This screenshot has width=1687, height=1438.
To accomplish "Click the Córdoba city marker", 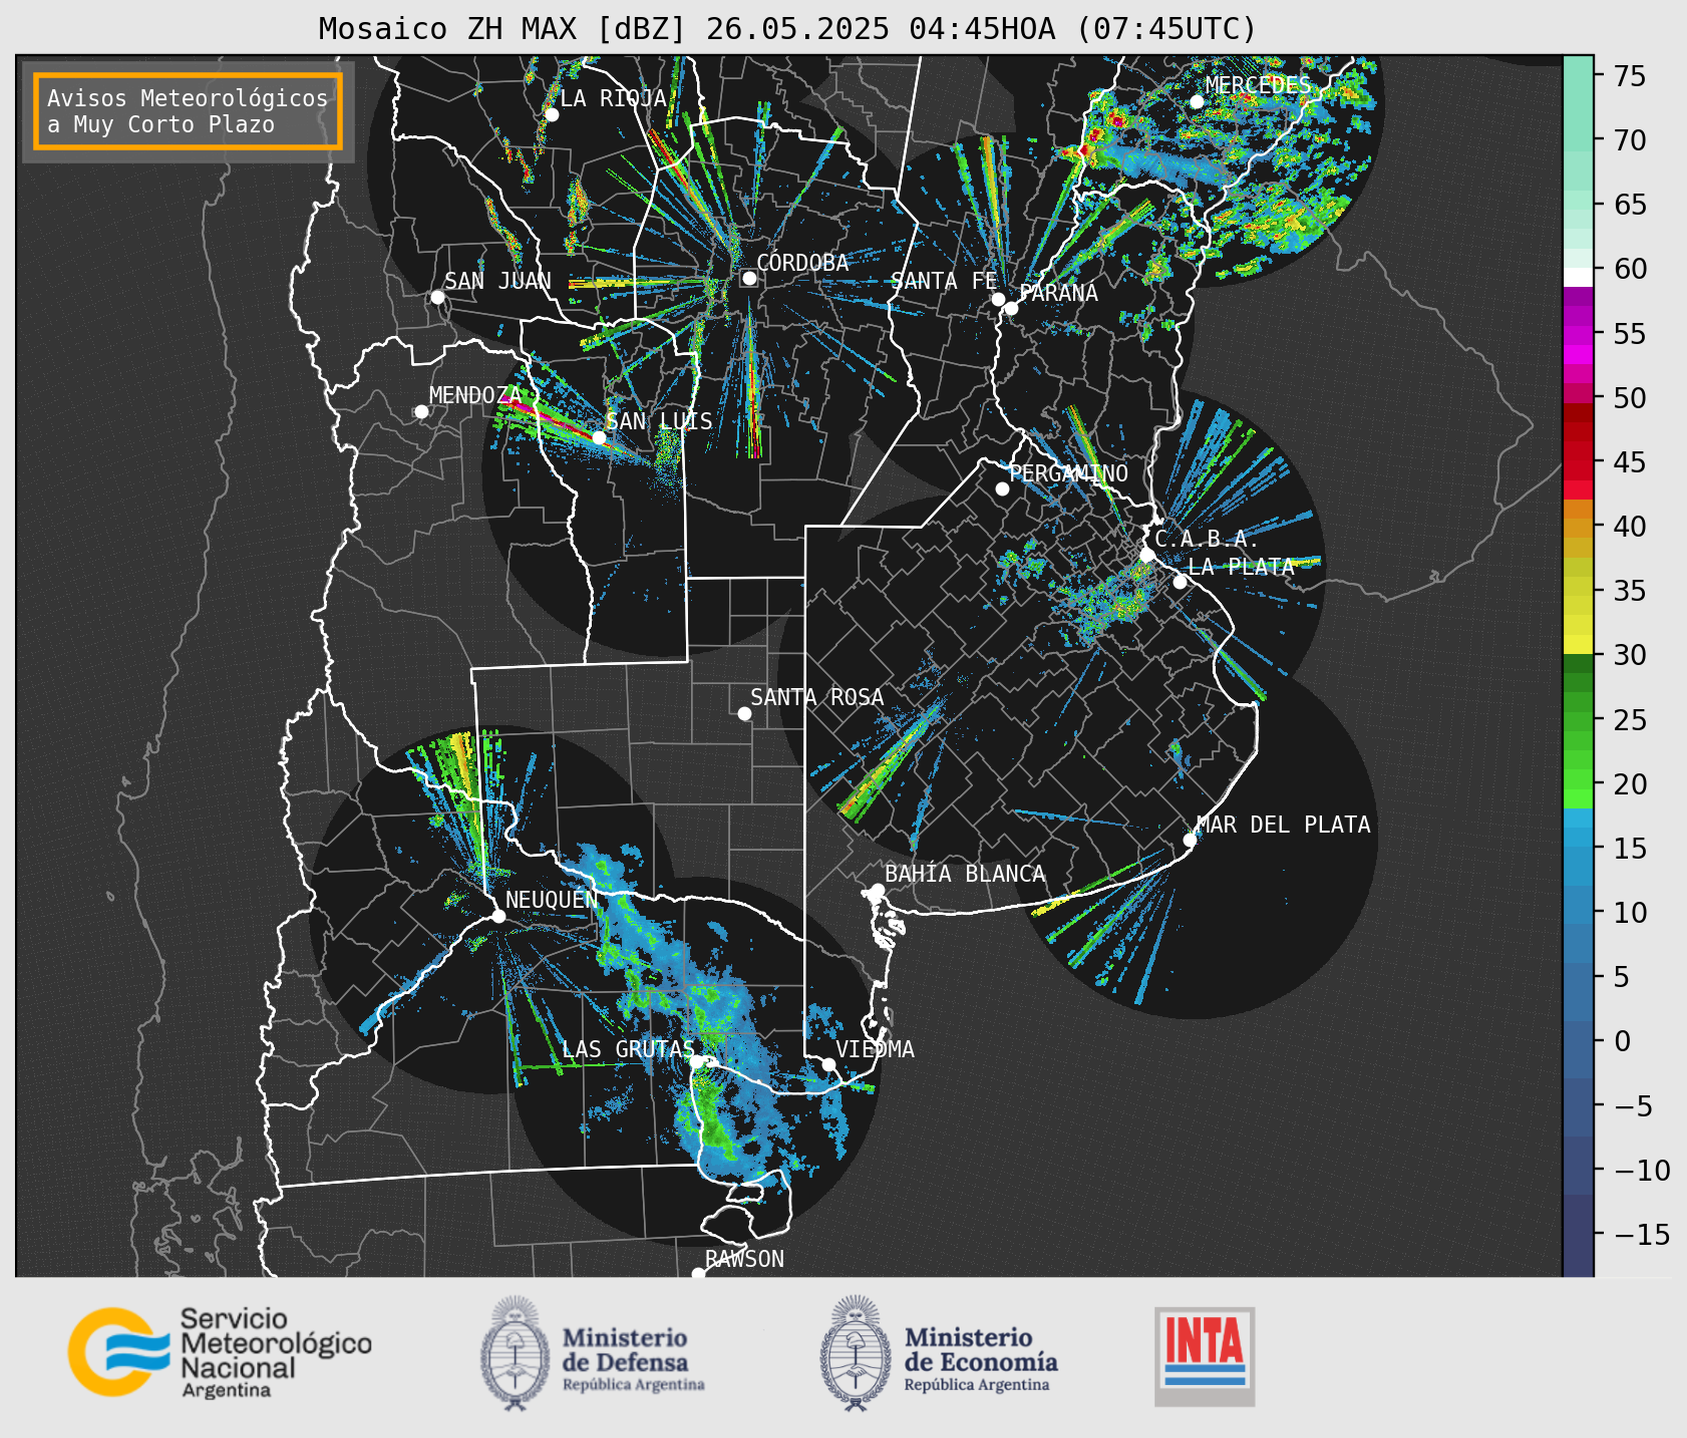I will pos(749,278).
